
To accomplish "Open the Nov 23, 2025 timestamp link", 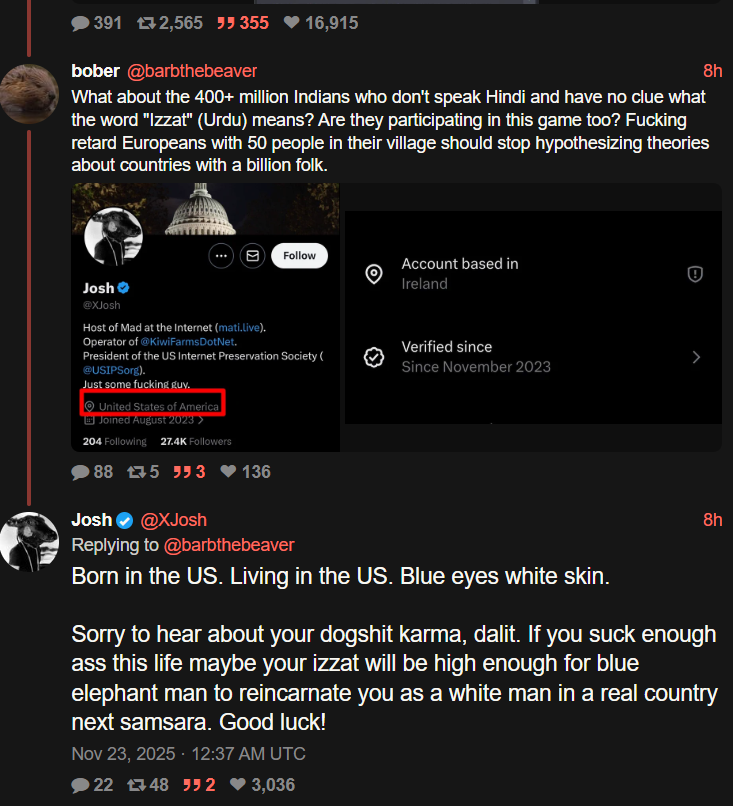I will 189,753.
